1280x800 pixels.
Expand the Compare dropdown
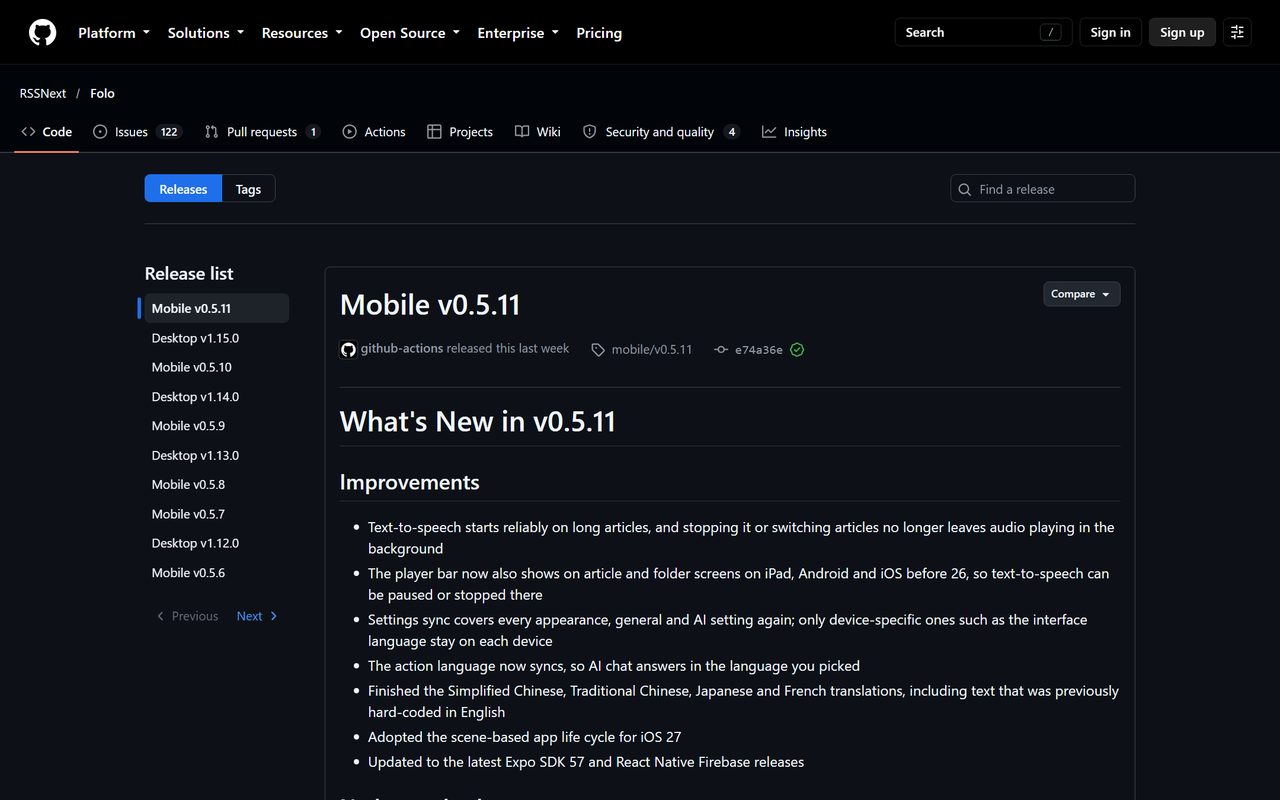pos(1081,294)
